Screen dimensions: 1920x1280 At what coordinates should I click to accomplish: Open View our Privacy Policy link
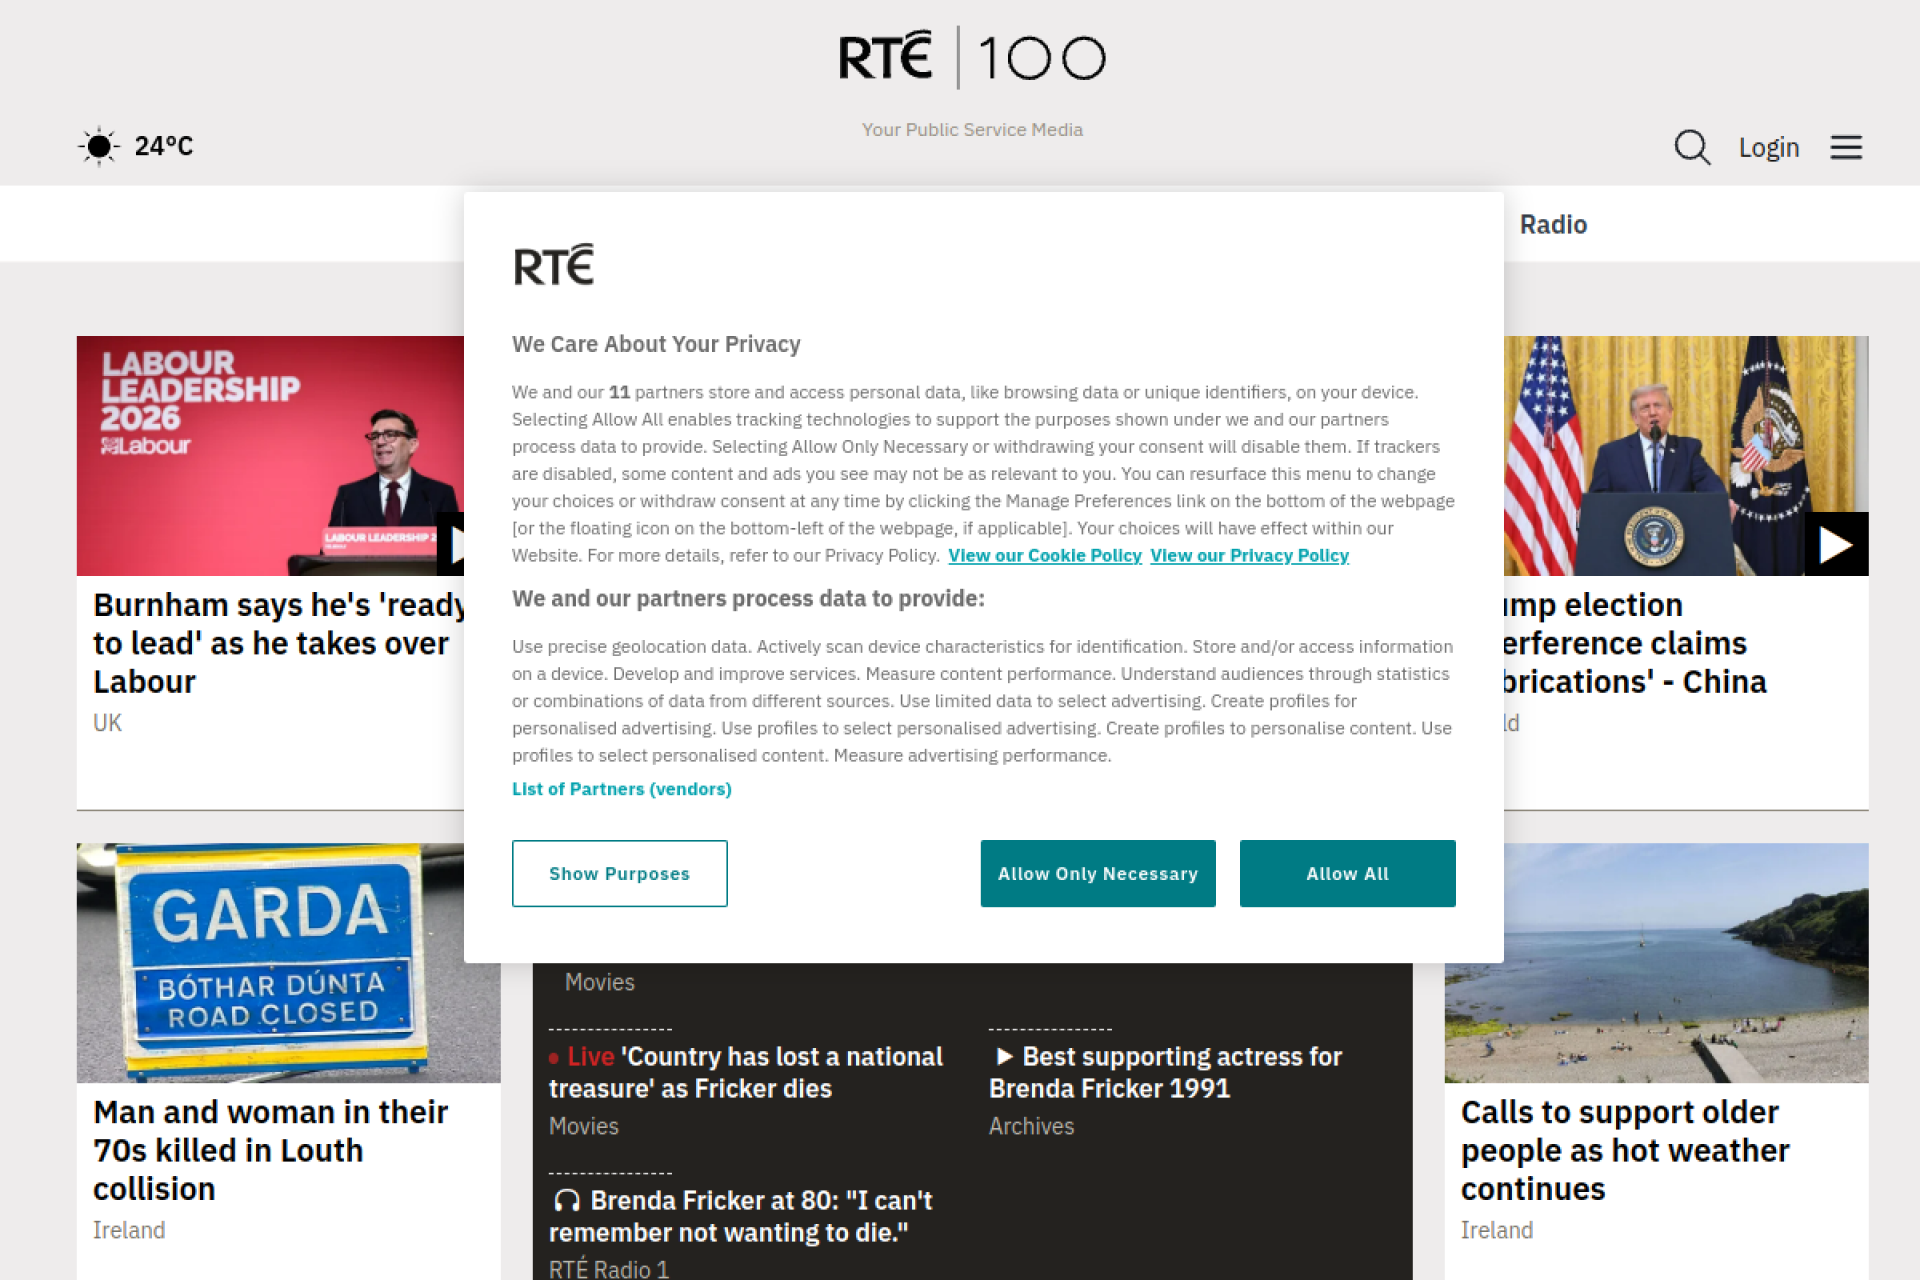tap(1249, 555)
